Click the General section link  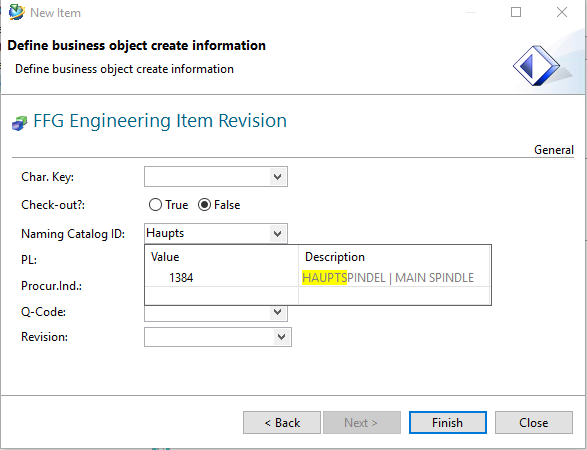[x=554, y=150]
